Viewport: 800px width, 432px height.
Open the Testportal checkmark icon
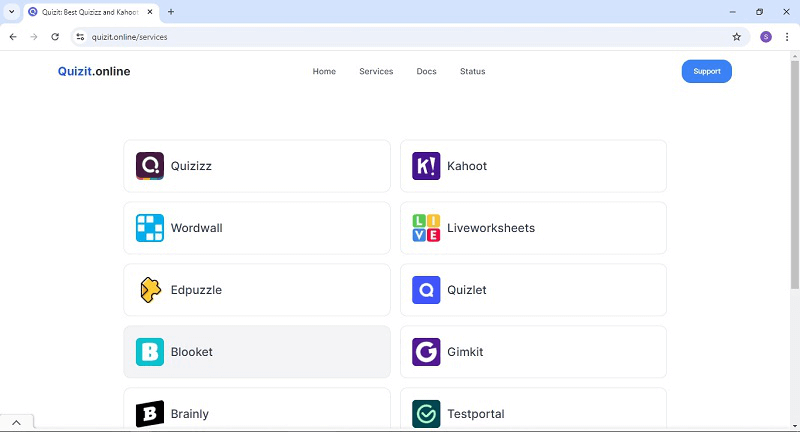point(426,413)
